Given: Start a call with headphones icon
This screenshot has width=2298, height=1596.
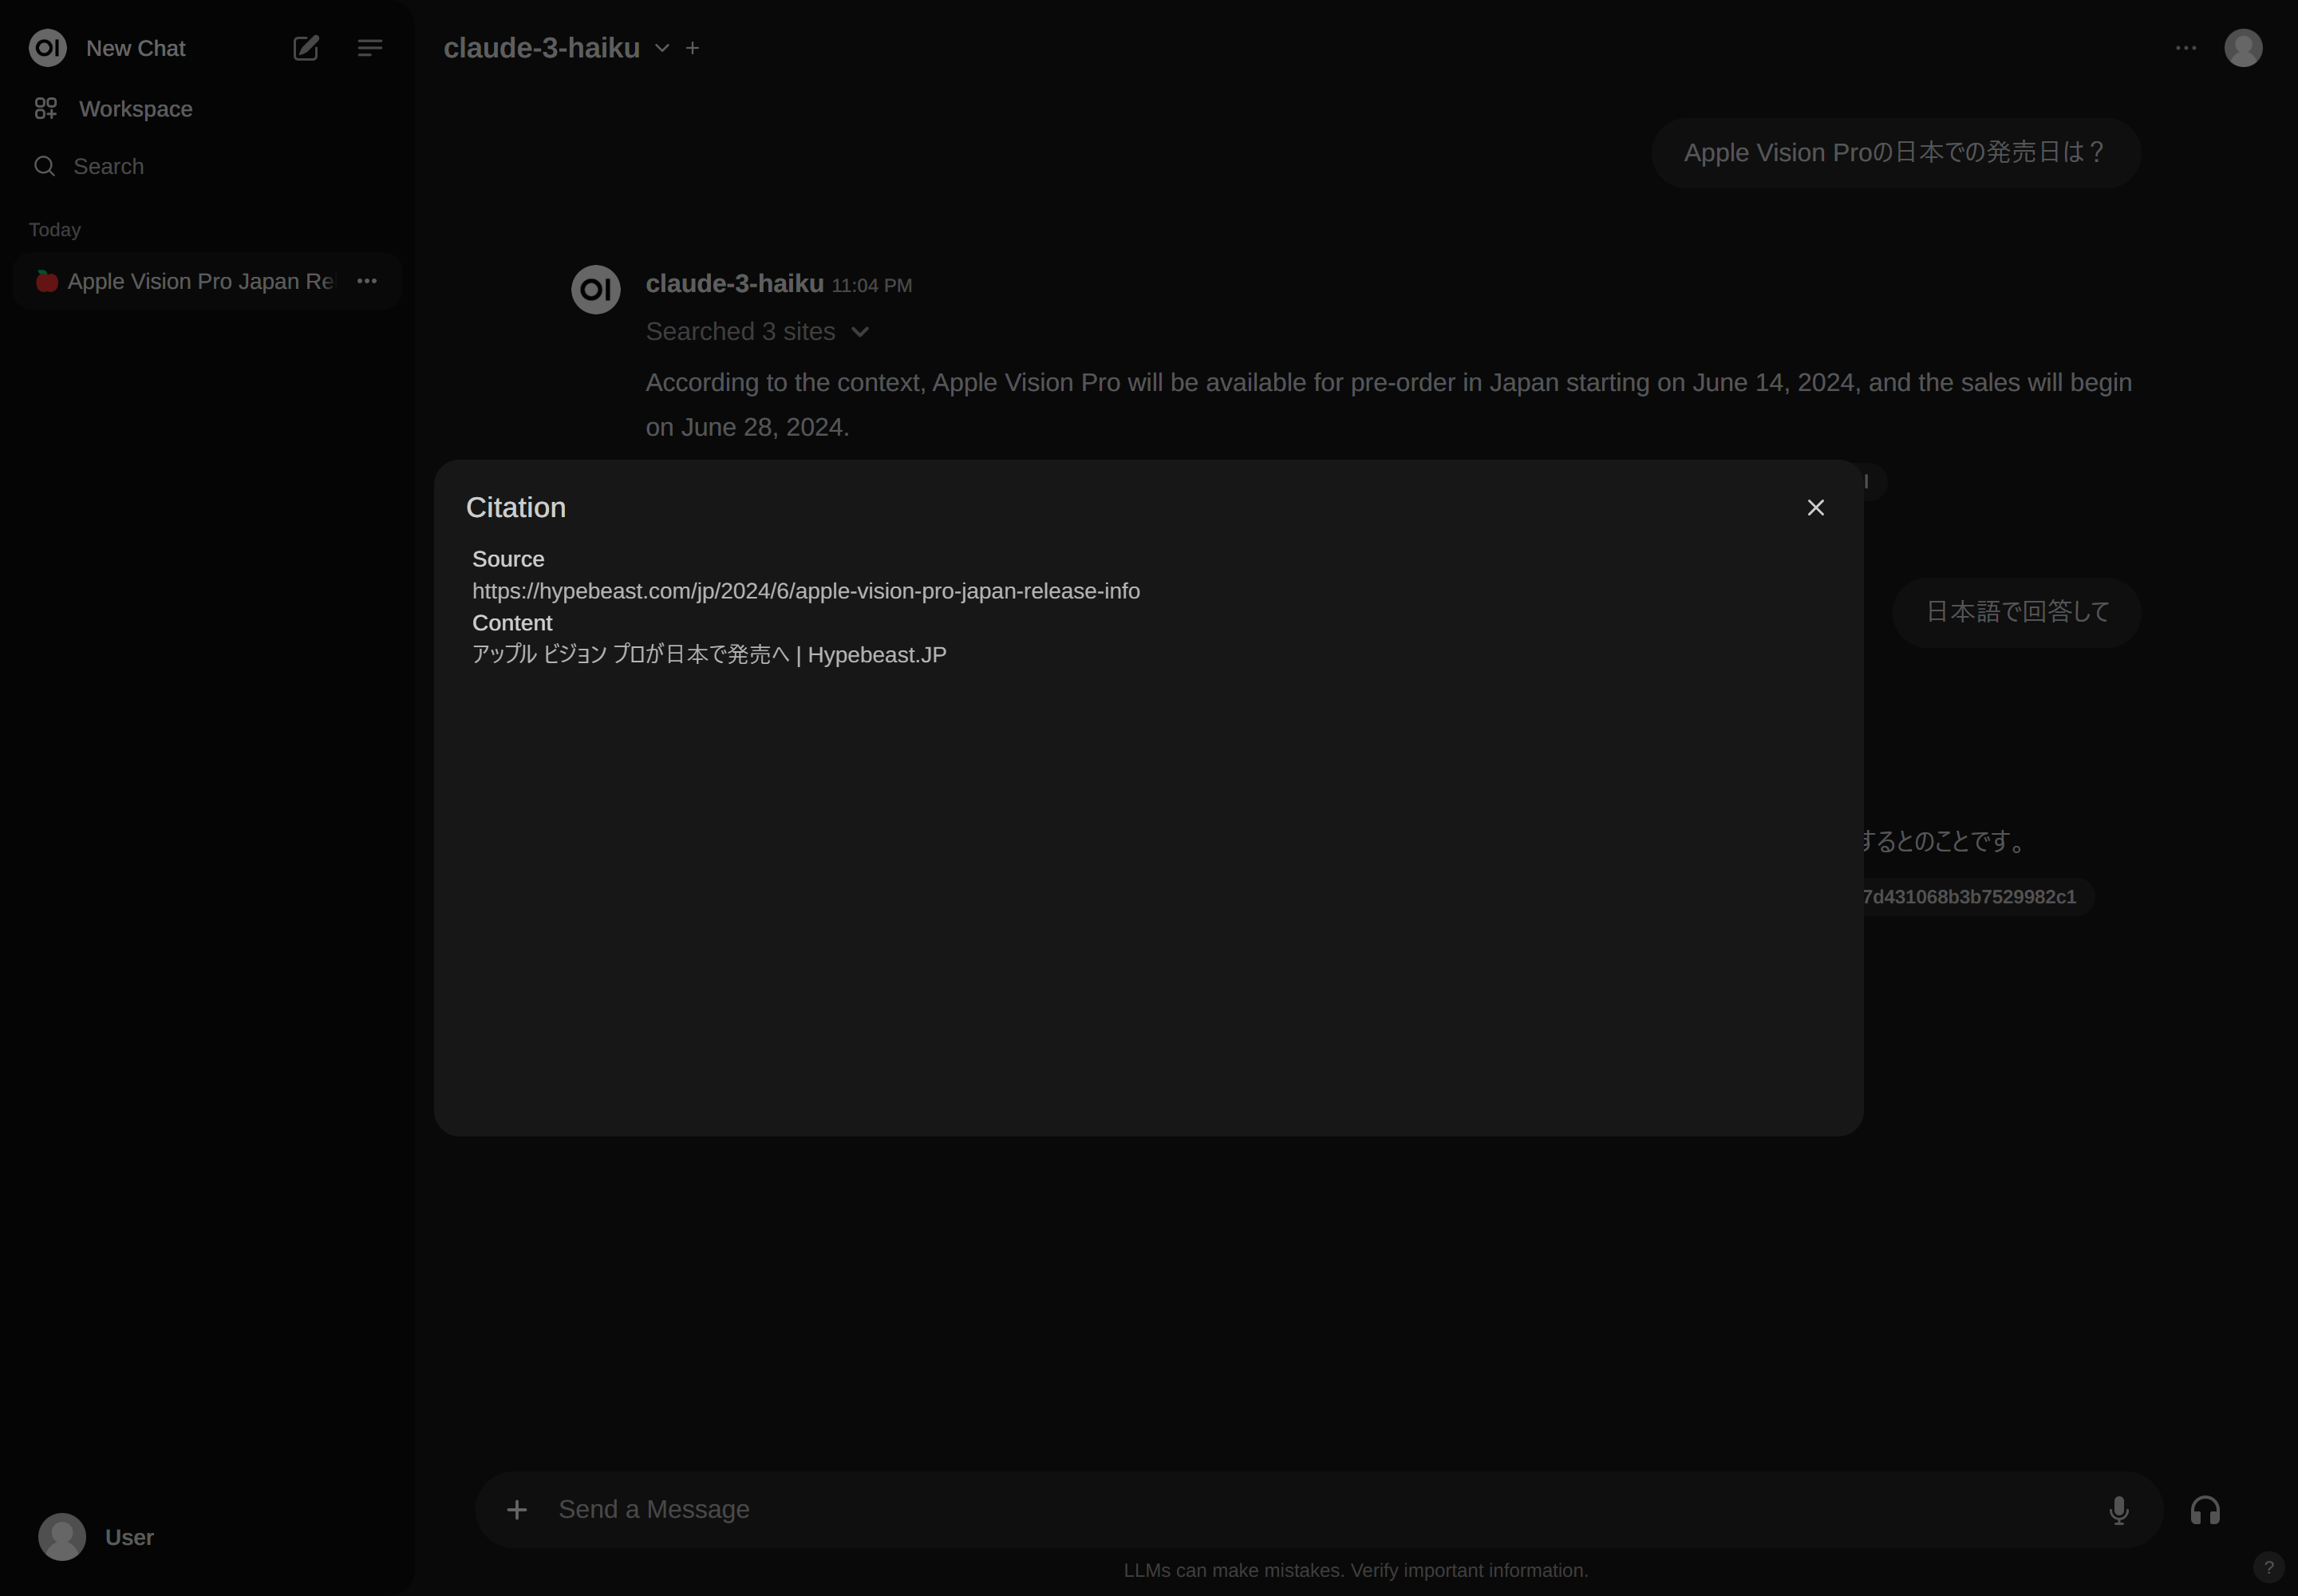Looking at the screenshot, I should point(2205,1510).
